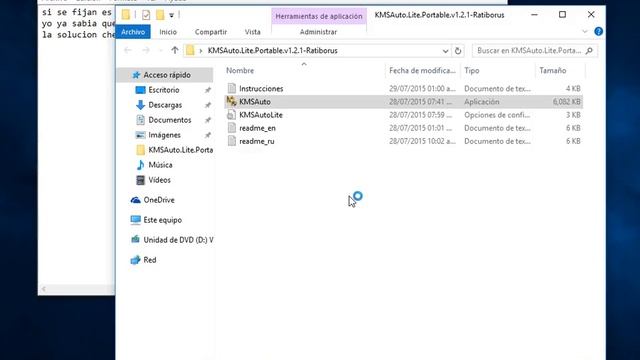640x360 pixels.
Task: Click the Instrucciones document icon
Action: tap(231, 88)
